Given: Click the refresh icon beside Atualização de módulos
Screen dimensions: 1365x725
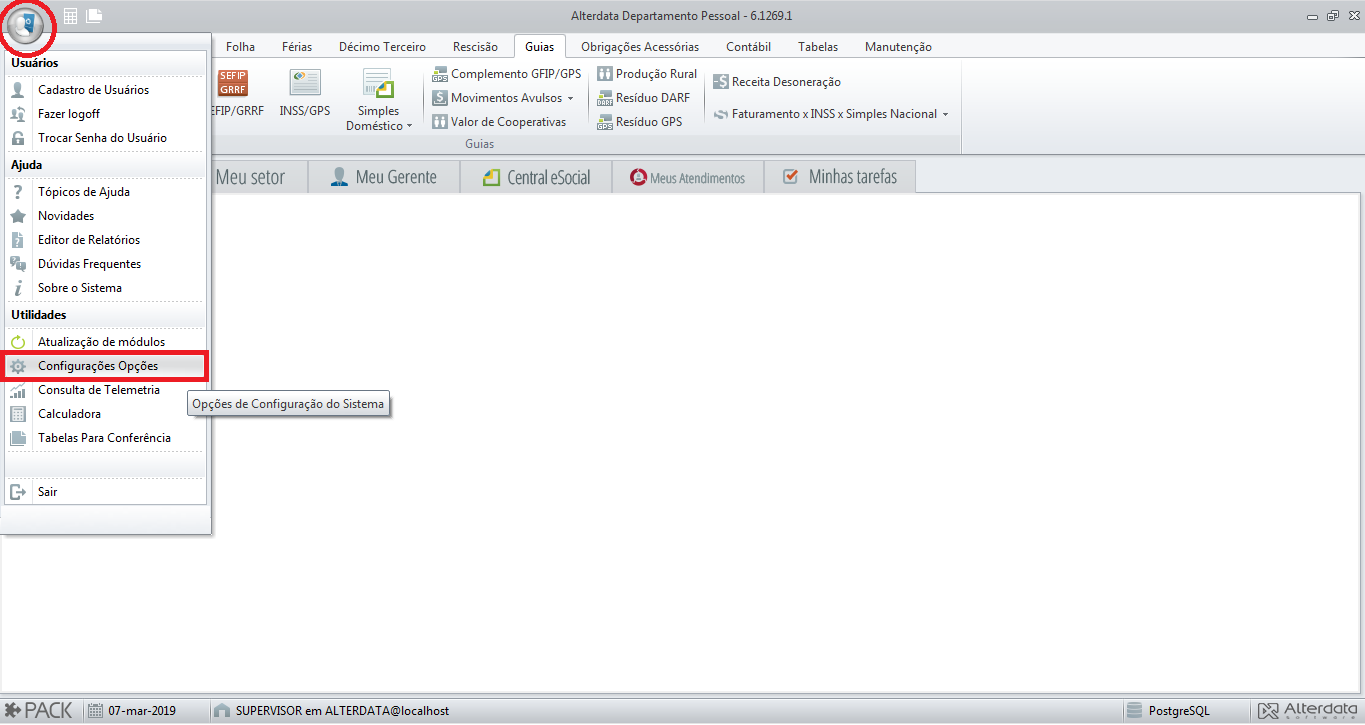Looking at the screenshot, I should pyautogui.click(x=18, y=342).
